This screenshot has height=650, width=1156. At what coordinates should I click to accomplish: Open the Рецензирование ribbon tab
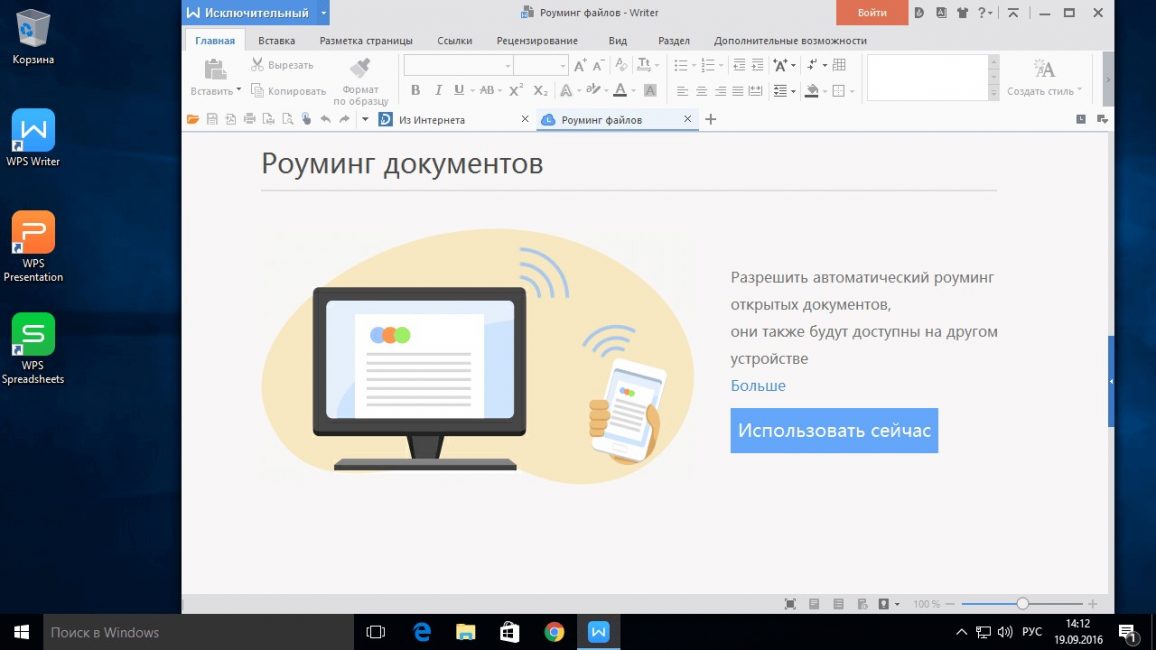(x=537, y=41)
